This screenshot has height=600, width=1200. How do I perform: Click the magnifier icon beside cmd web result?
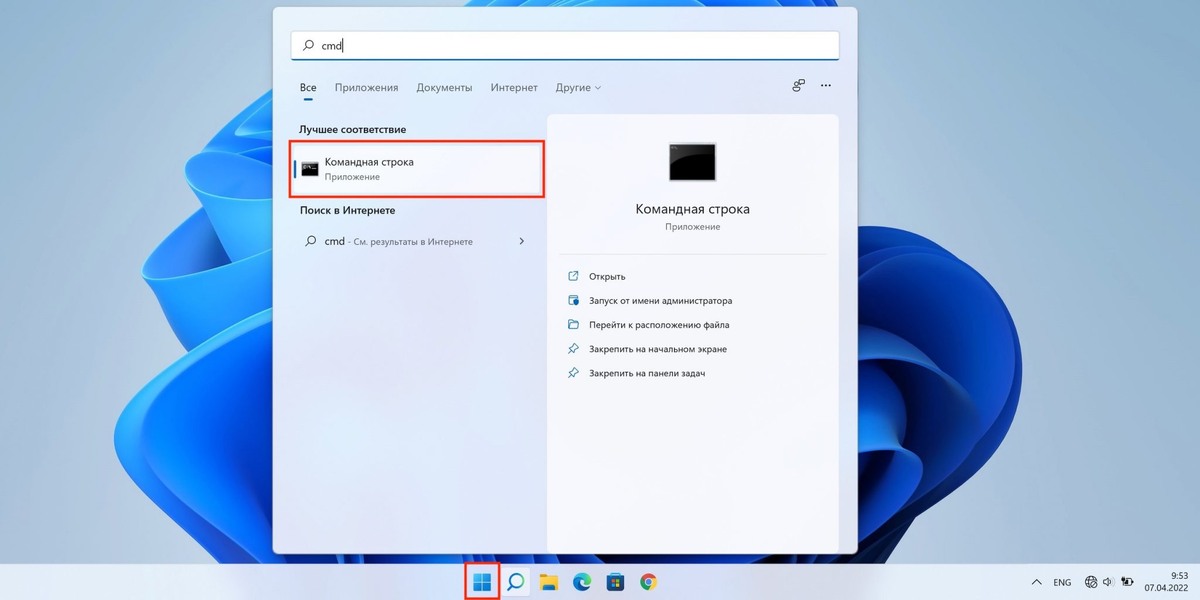coord(311,241)
